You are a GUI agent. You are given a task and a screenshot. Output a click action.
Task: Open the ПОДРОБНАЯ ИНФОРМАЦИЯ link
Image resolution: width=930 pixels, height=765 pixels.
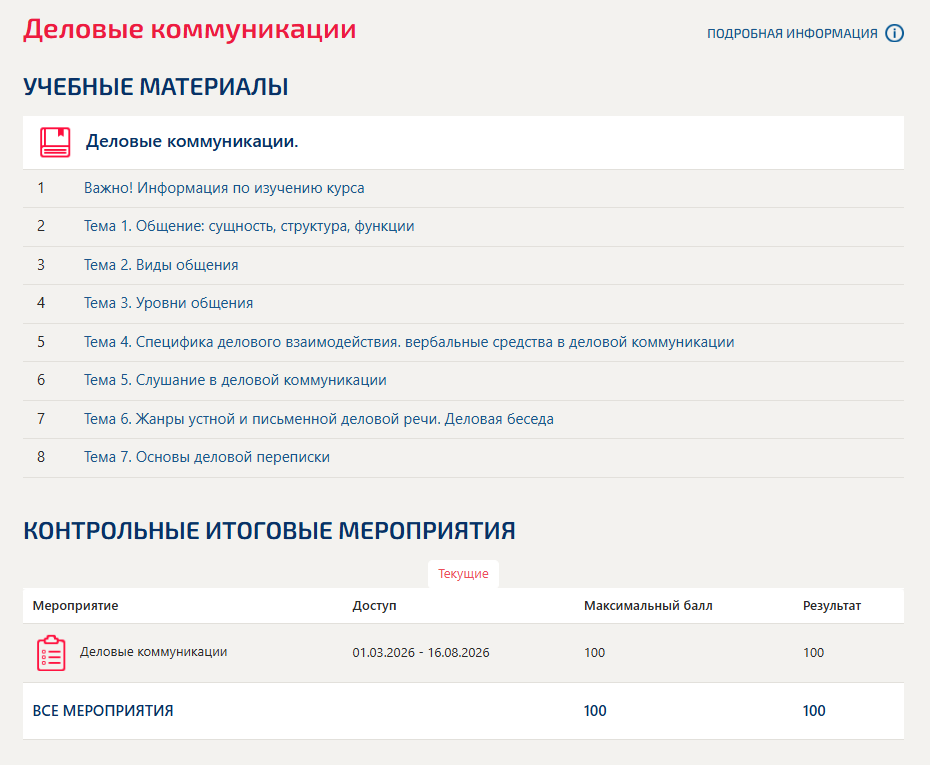tap(792, 34)
